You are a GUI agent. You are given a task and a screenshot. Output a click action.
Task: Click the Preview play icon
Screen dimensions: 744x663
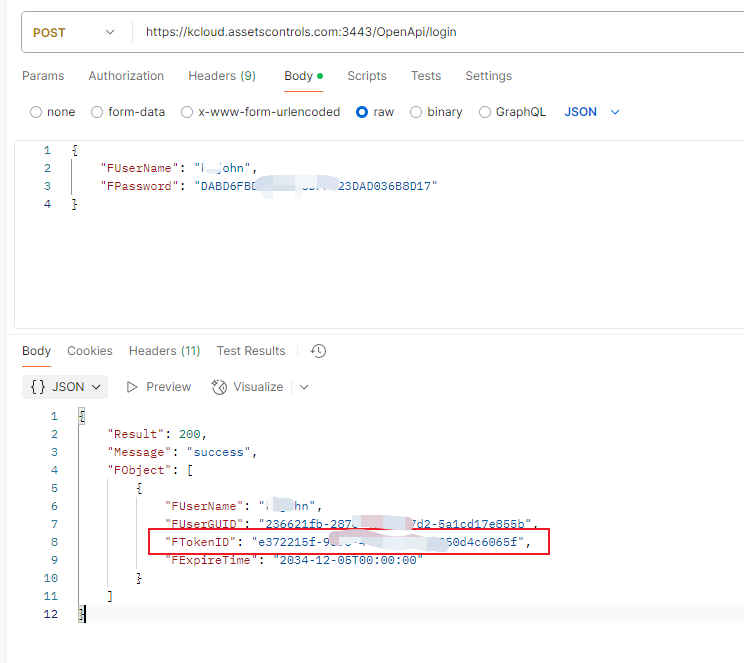coord(132,387)
